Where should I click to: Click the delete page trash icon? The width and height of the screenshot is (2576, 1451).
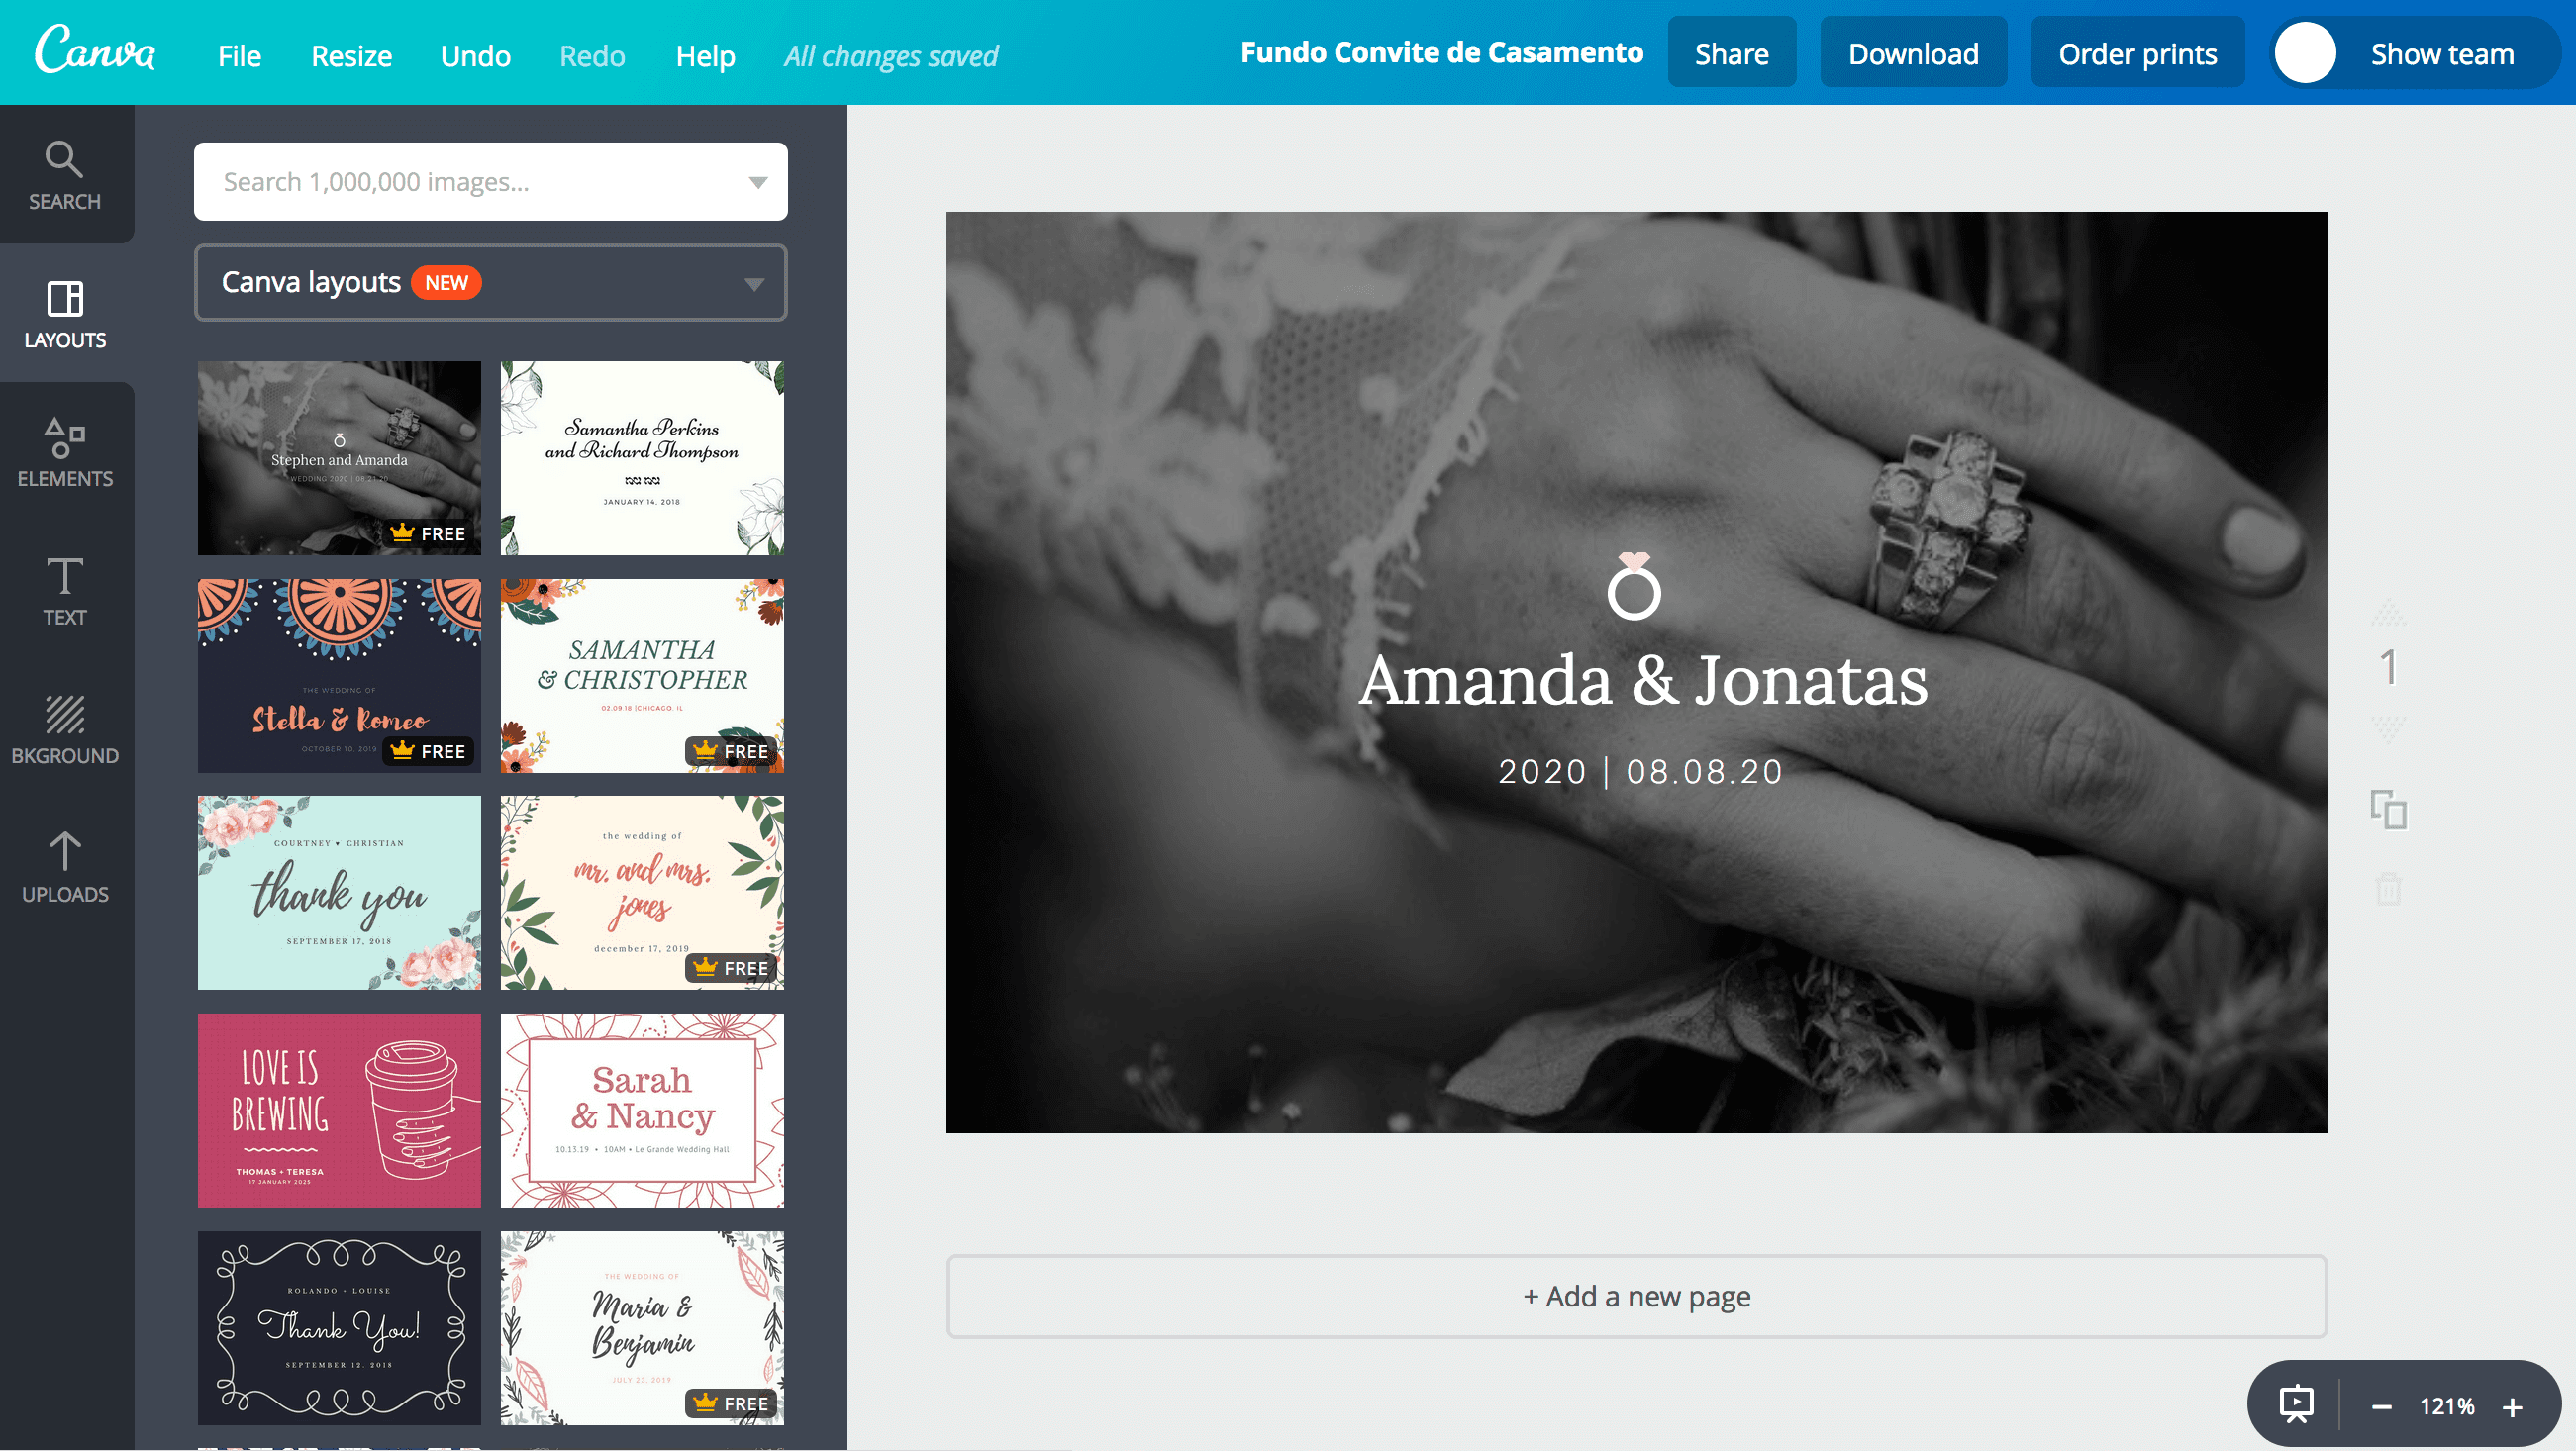pos(2388,888)
